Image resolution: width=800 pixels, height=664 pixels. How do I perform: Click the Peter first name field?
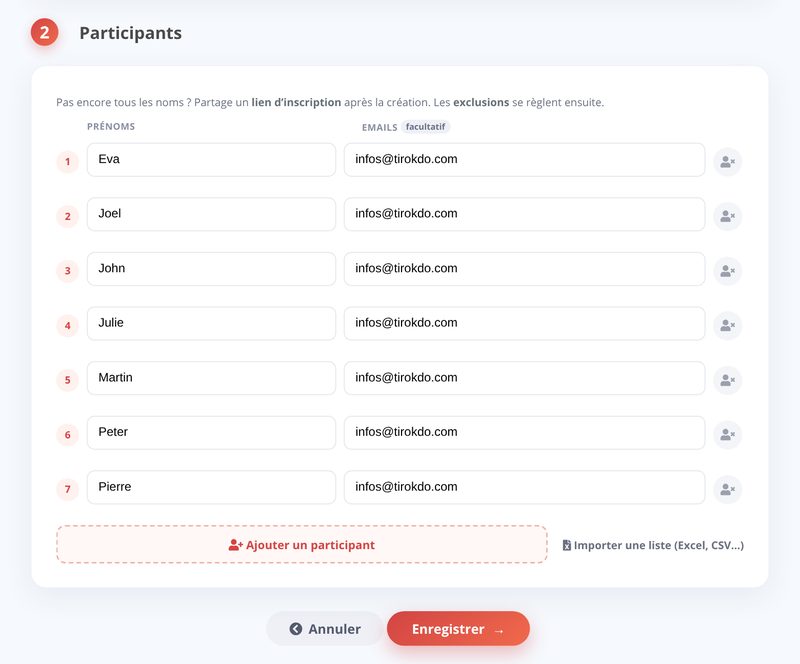tap(211, 433)
